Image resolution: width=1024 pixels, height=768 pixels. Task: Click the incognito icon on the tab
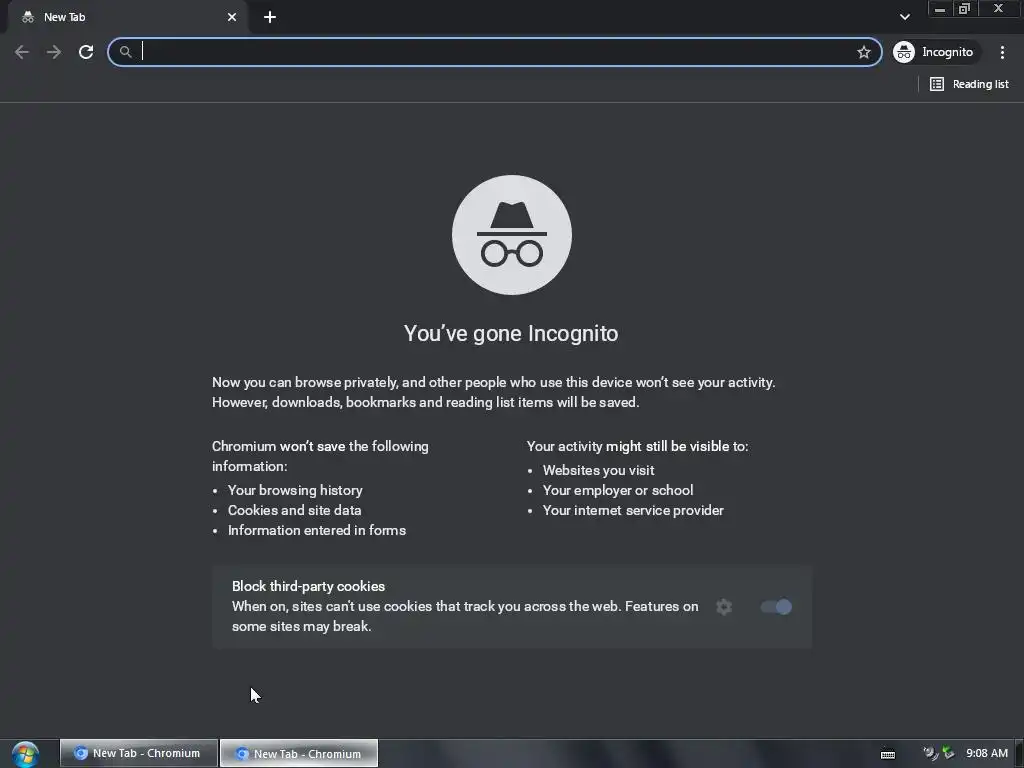(x=27, y=17)
